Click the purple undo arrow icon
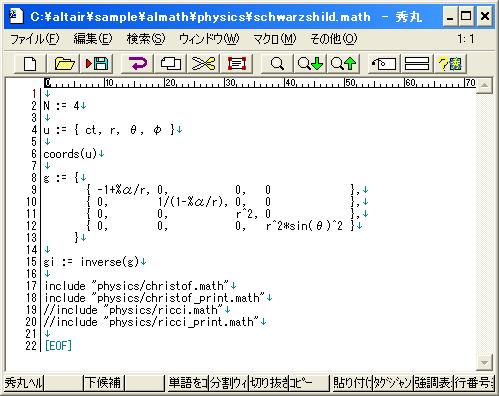This screenshot has width=499, height=396. (x=137, y=64)
